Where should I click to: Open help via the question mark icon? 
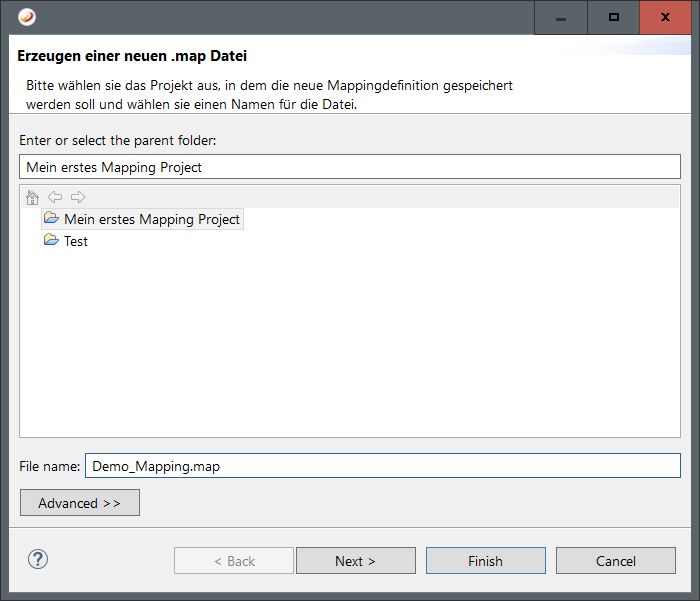click(x=38, y=559)
